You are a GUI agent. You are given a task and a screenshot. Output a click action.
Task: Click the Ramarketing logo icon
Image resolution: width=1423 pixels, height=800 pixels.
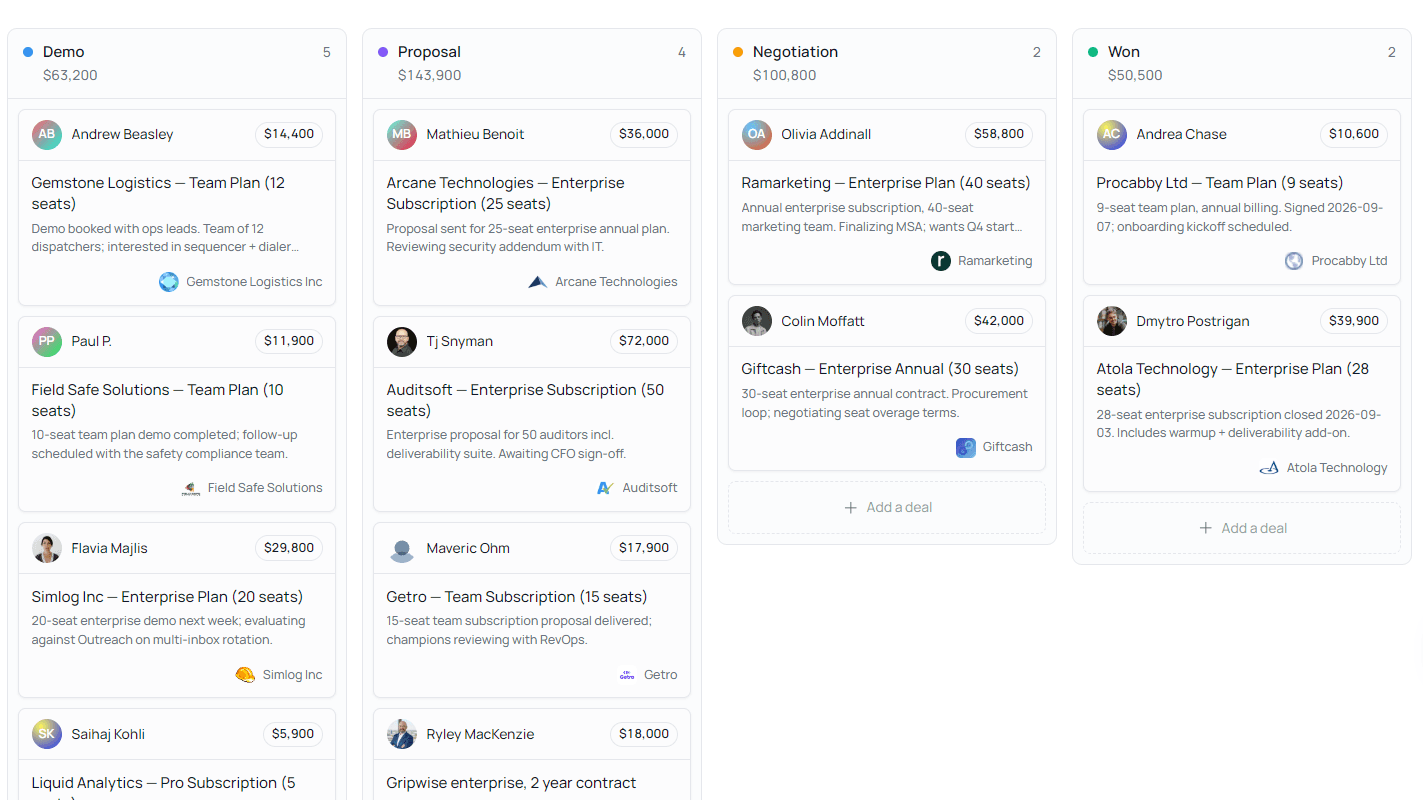941,261
